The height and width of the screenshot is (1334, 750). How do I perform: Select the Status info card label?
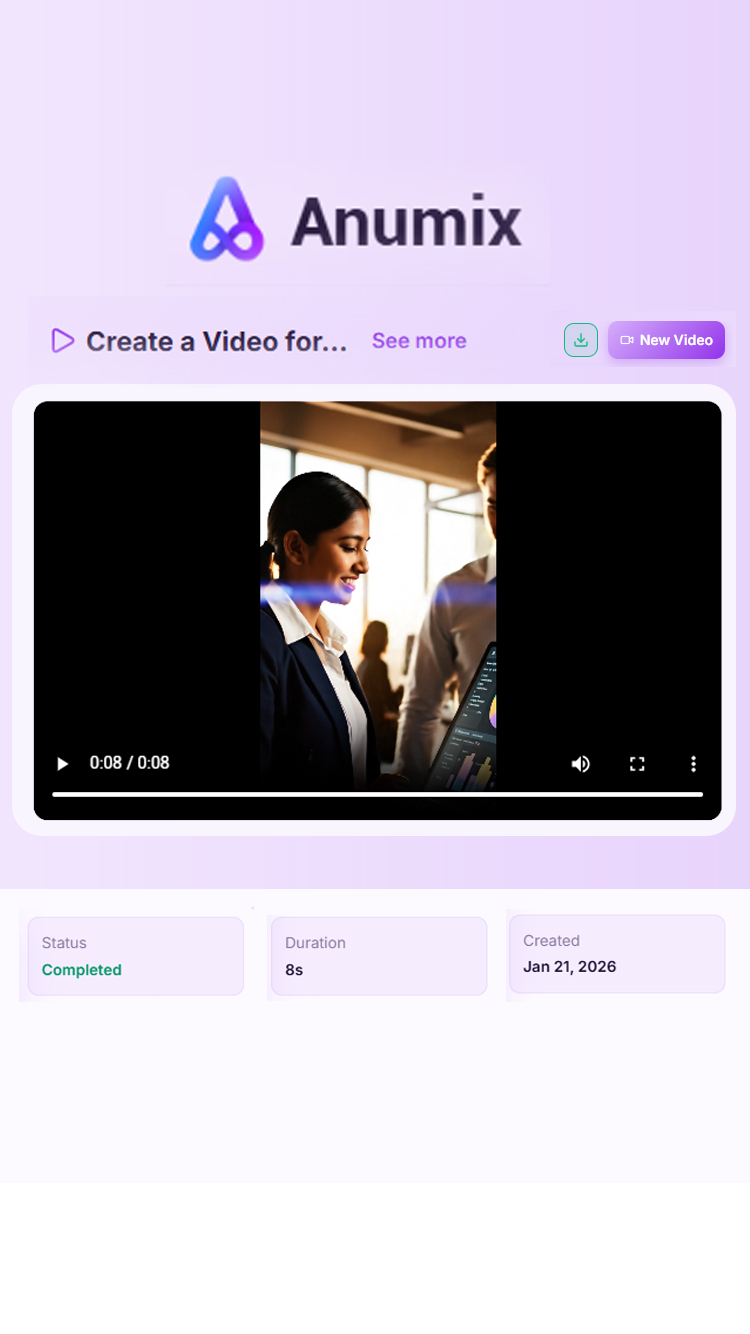64,943
